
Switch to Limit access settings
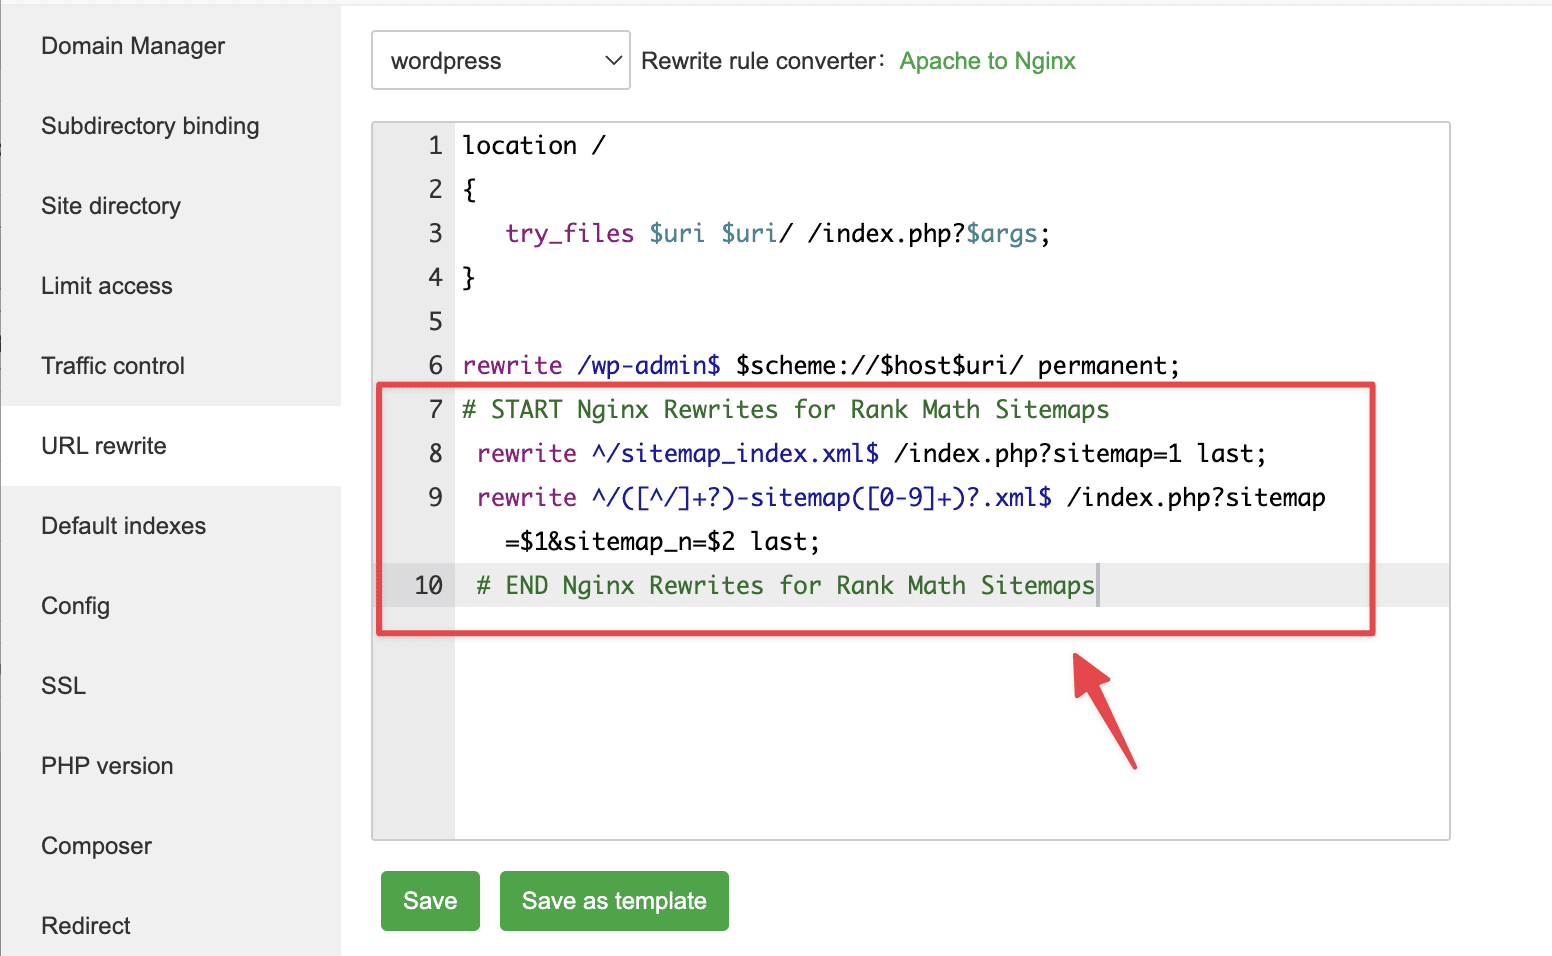click(x=106, y=286)
